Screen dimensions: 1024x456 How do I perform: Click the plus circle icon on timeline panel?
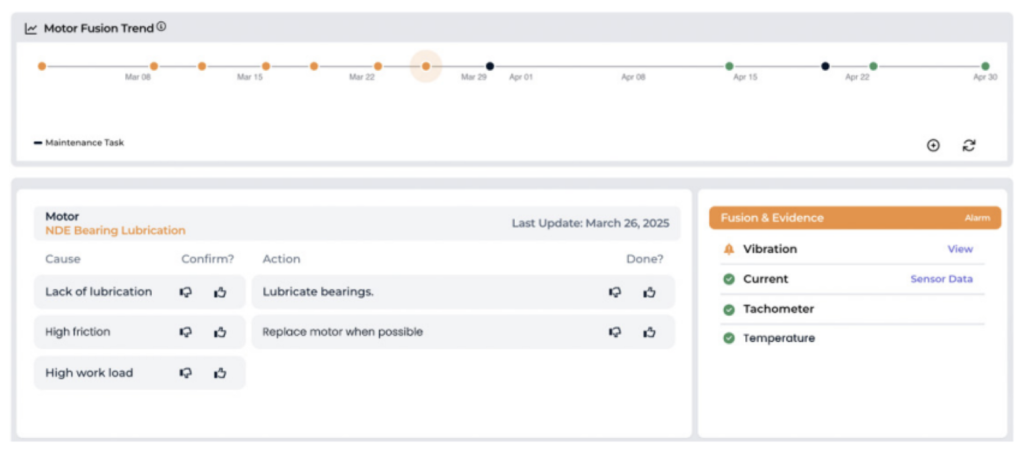click(x=933, y=145)
